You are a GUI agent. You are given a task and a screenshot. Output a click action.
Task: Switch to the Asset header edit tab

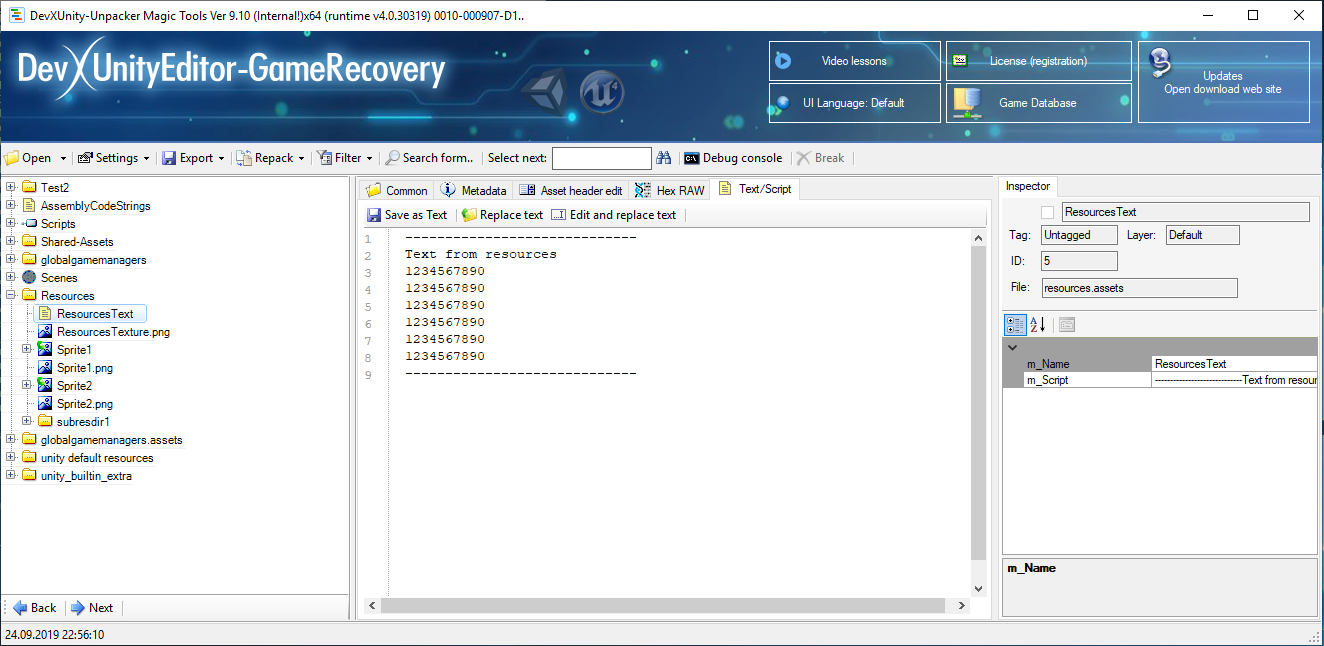click(570, 190)
